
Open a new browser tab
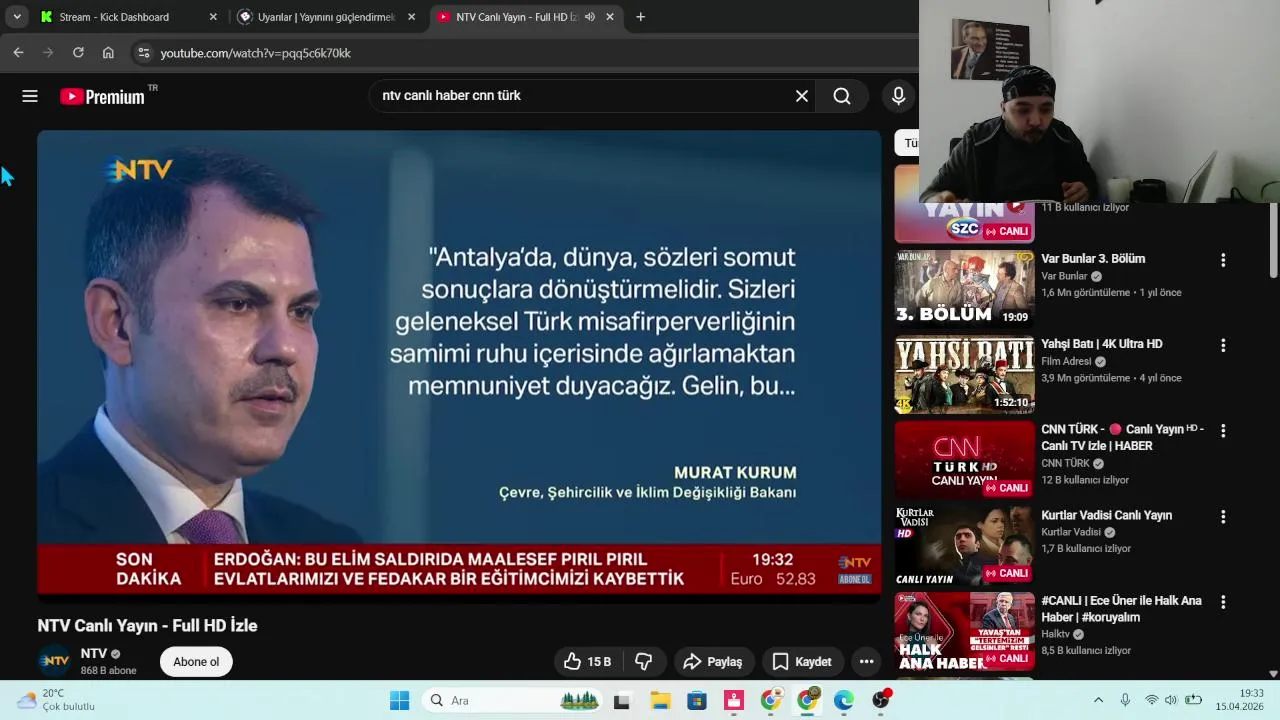[x=640, y=17]
